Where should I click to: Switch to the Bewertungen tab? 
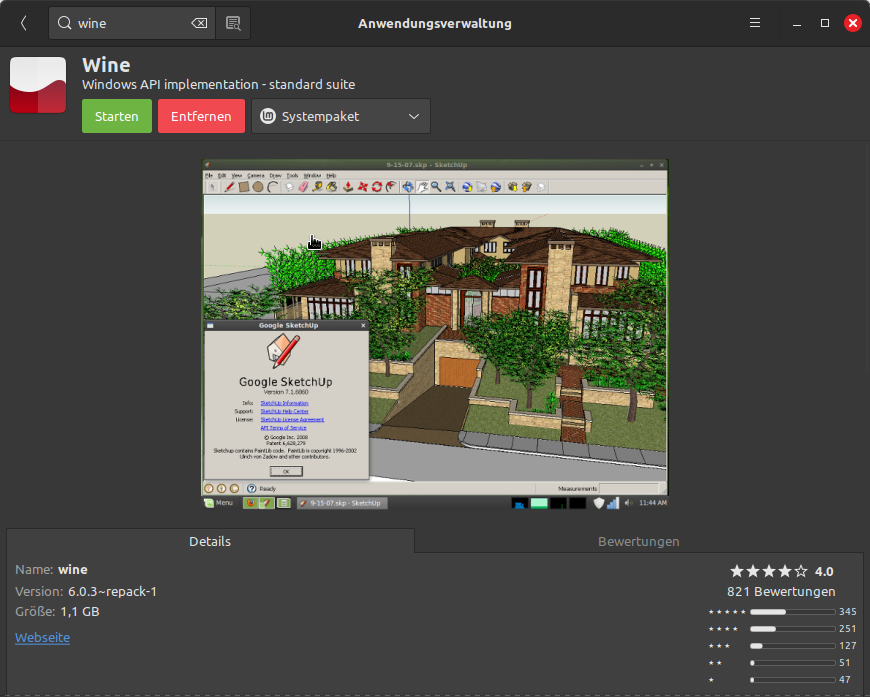coord(639,541)
